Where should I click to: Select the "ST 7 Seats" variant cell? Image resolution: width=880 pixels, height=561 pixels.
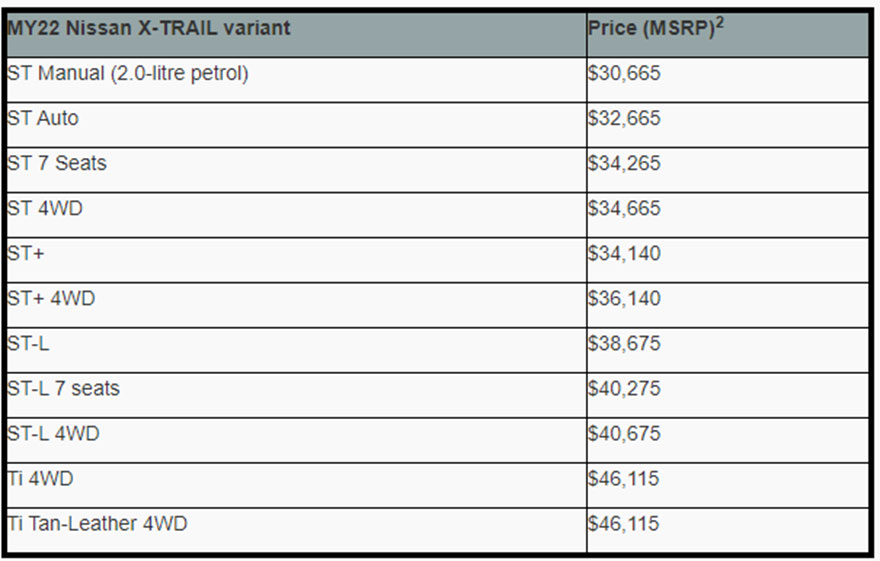click(56, 164)
